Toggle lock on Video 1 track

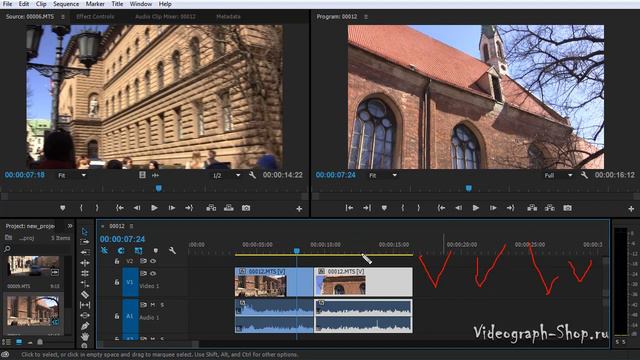tap(117, 282)
